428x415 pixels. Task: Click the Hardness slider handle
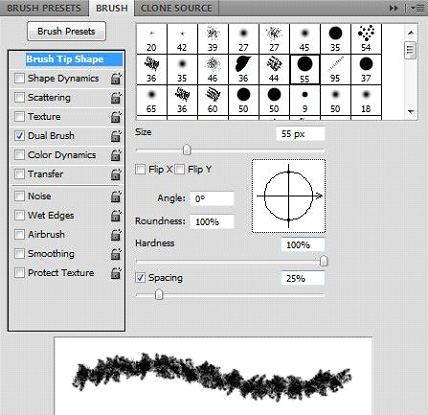(324, 261)
